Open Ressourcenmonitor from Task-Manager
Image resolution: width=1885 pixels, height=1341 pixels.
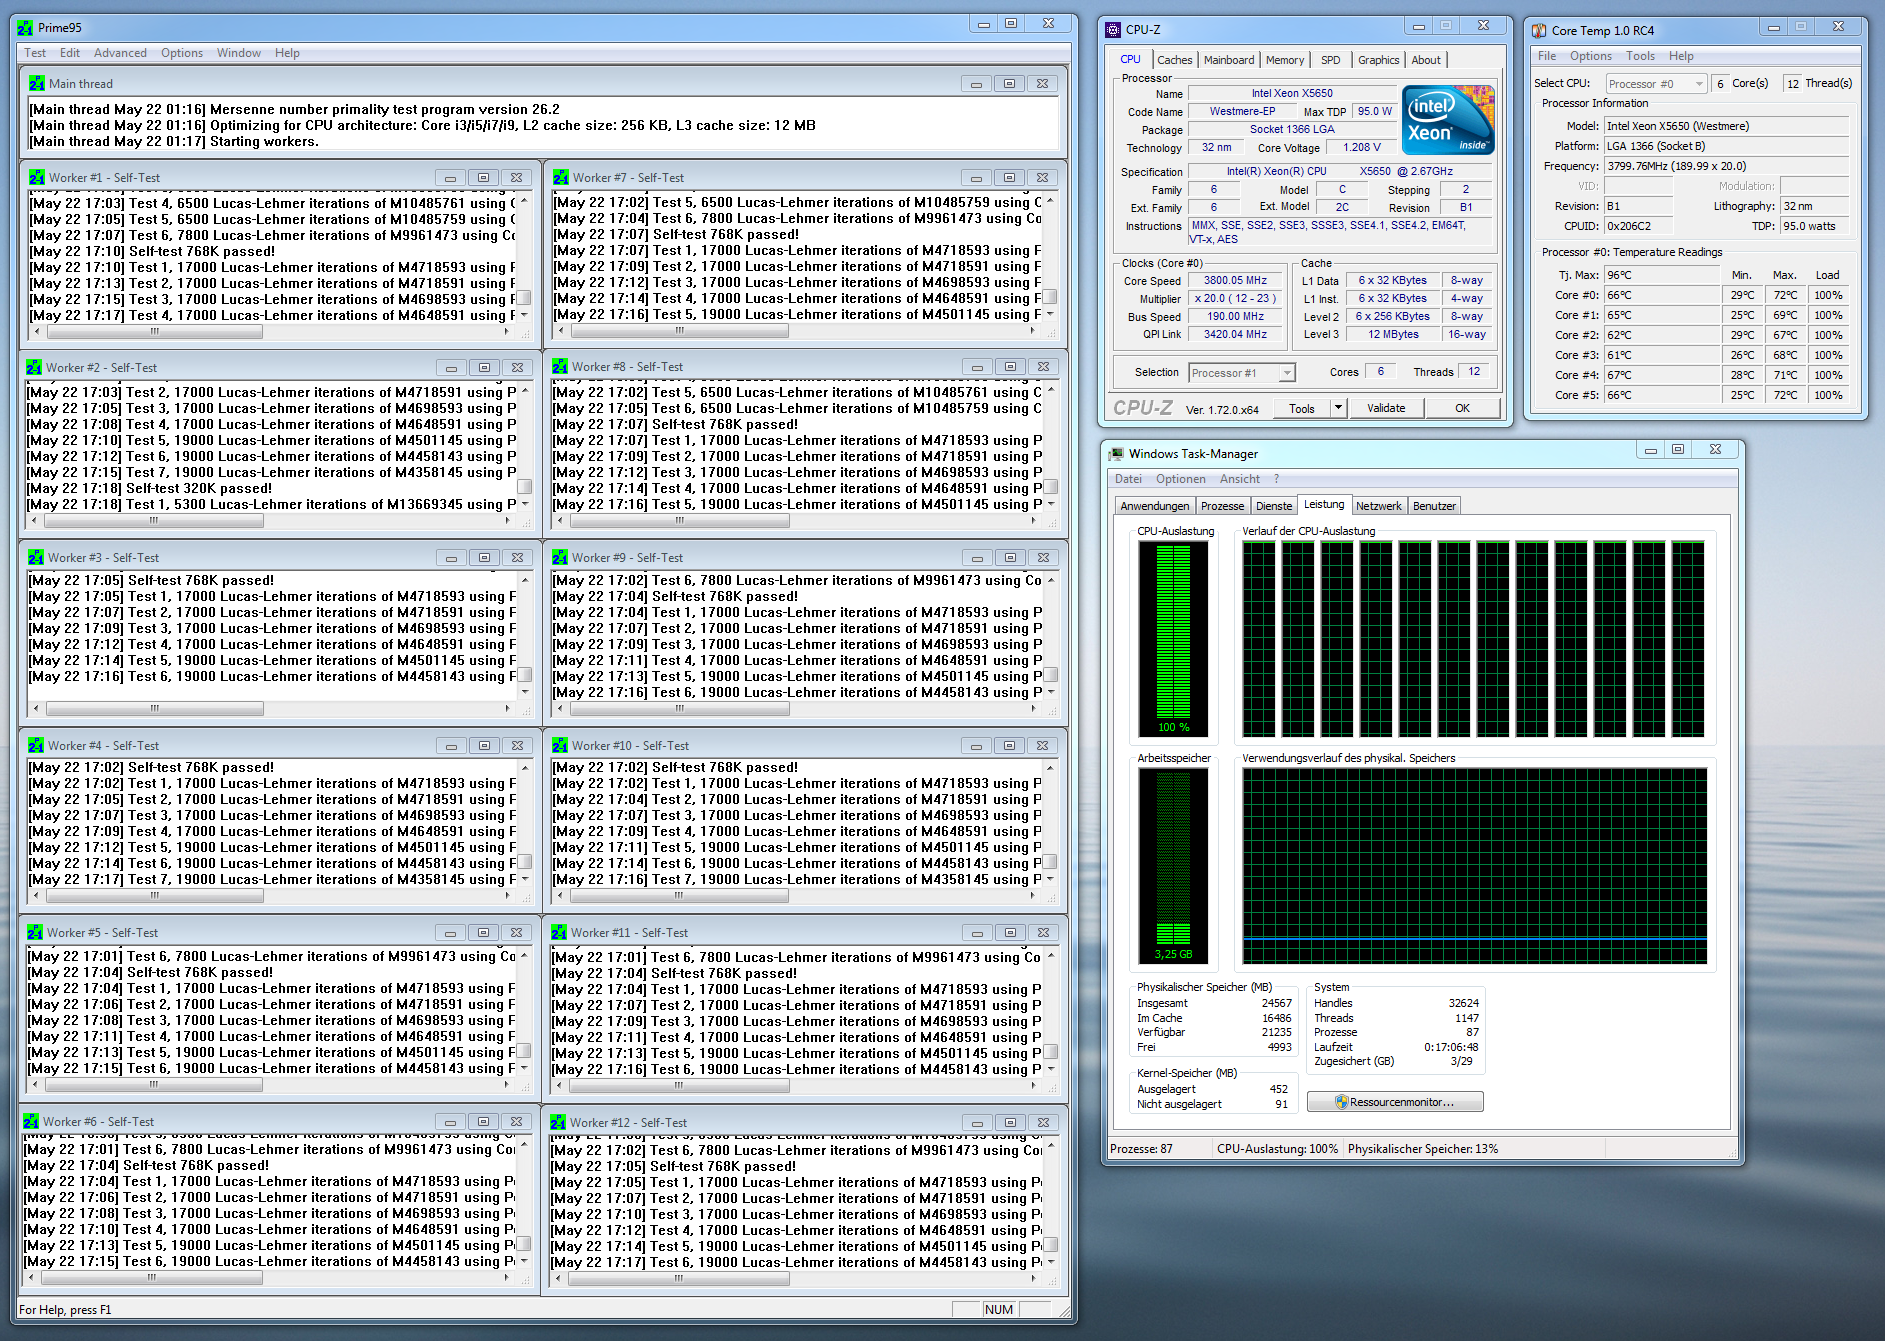point(1395,1102)
